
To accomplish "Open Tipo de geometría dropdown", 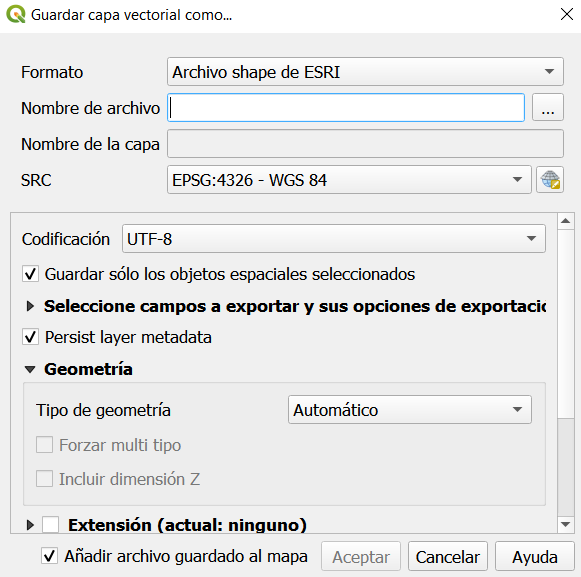I will coord(410,410).
